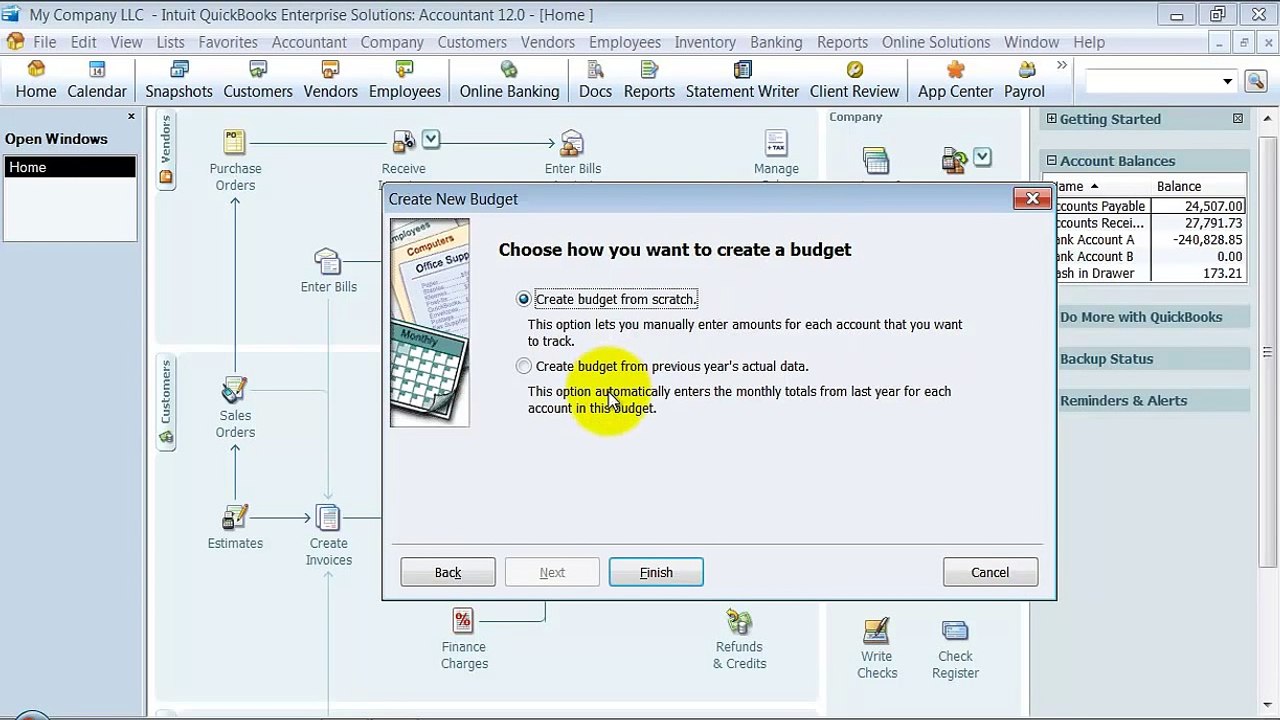Click the Cash in Drawer balance row
The width and height of the screenshot is (1280, 720).
(1150, 273)
